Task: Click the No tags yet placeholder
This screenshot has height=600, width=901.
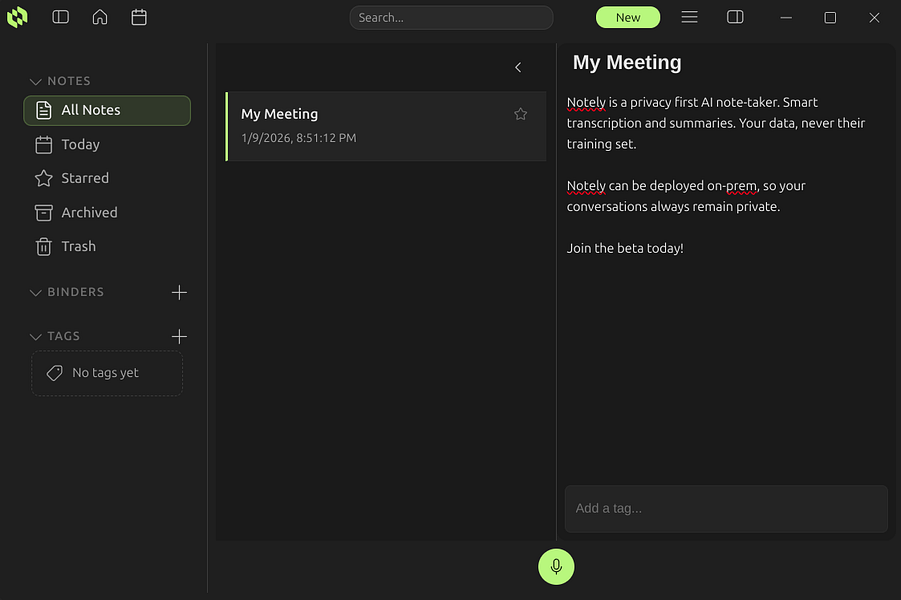Action: tap(107, 373)
